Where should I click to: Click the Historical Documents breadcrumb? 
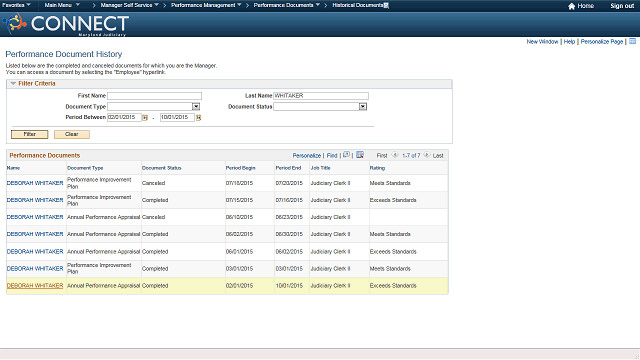point(358,5)
